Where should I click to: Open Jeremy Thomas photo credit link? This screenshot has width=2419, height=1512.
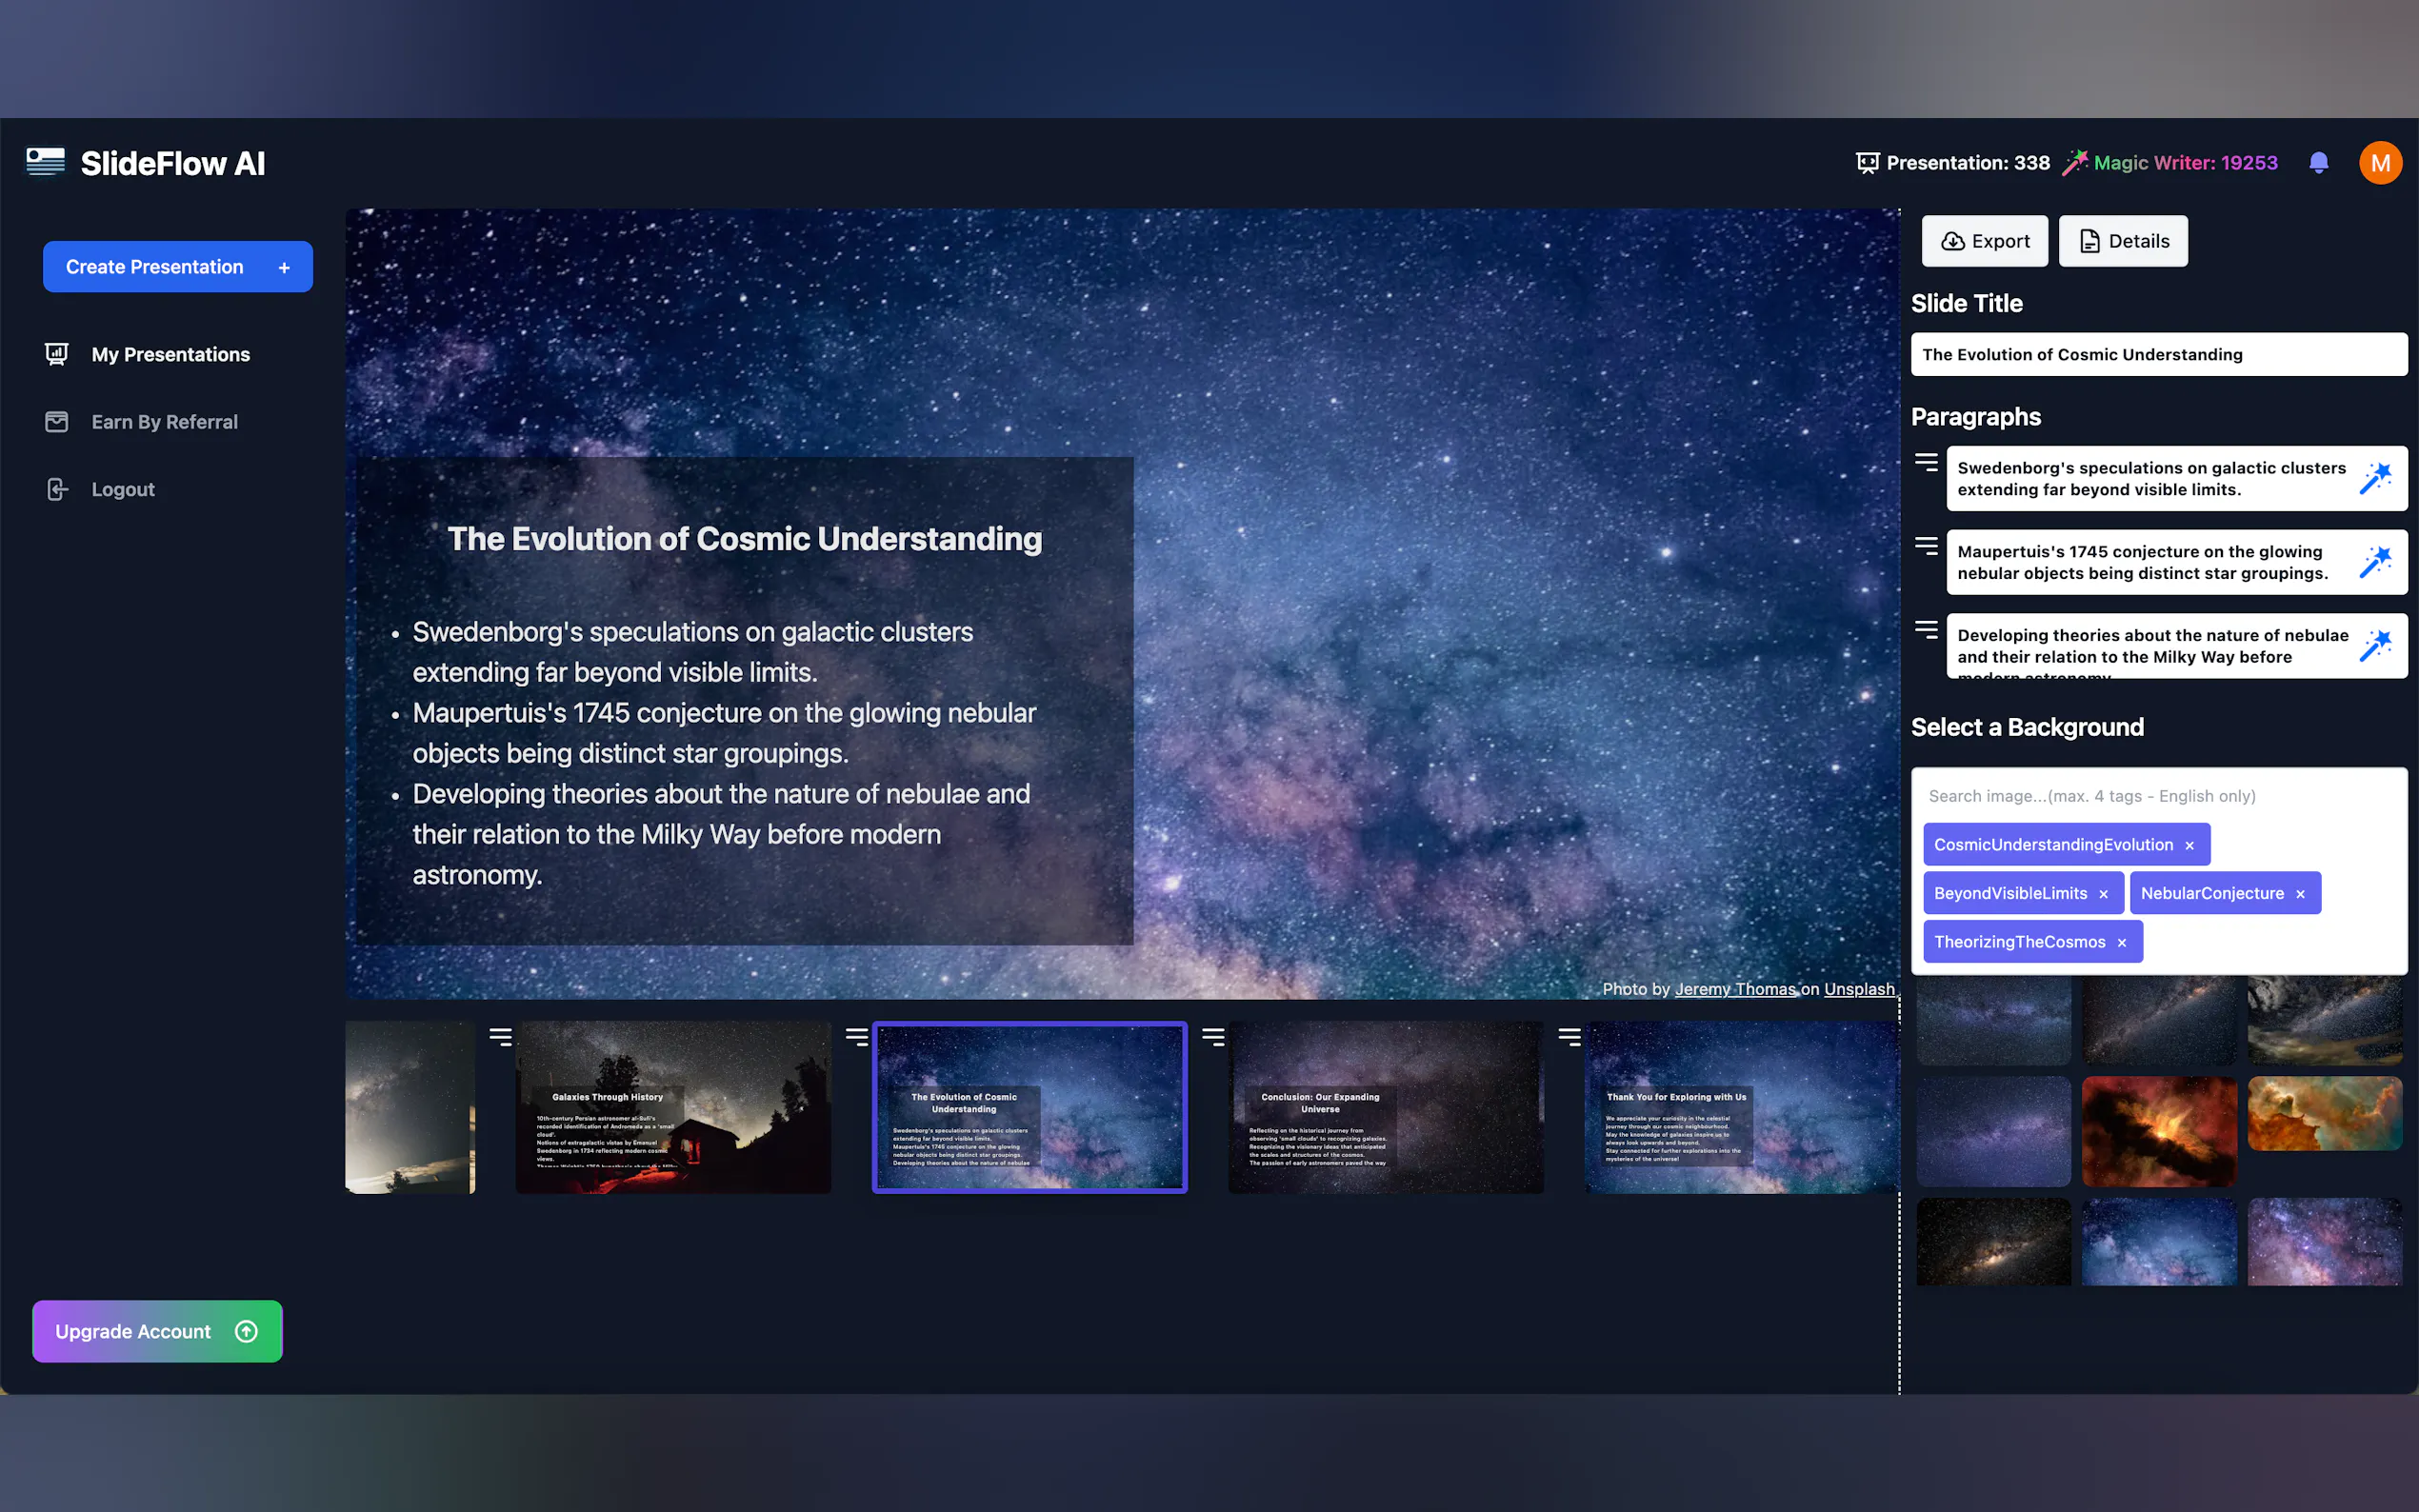[1734, 988]
